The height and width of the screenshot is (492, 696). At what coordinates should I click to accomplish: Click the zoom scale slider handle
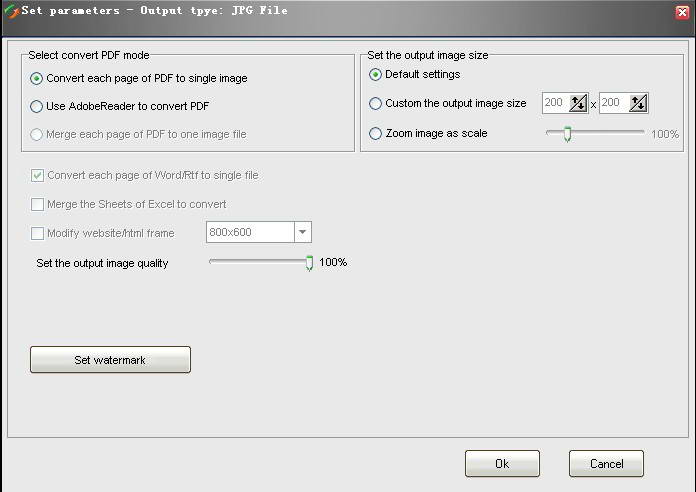pos(567,134)
